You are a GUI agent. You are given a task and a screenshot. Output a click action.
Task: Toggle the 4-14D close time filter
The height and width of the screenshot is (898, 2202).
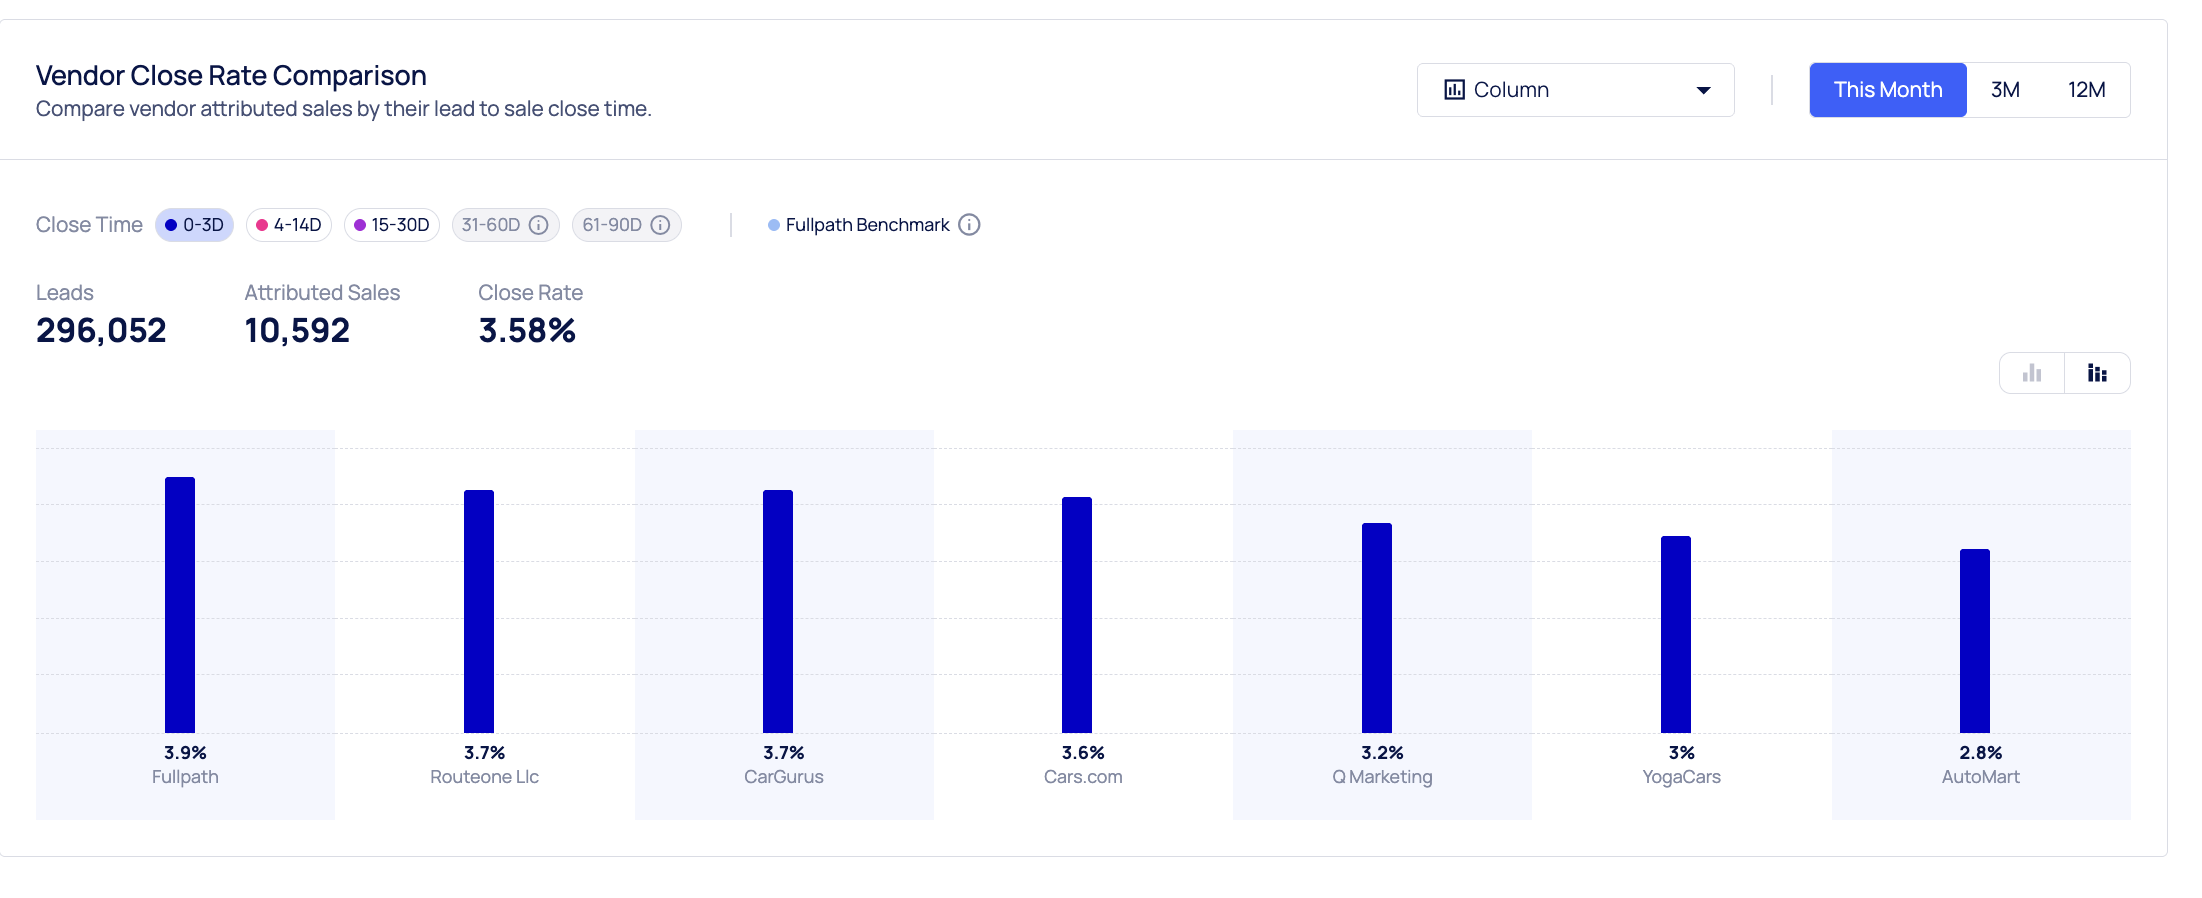[x=289, y=225]
